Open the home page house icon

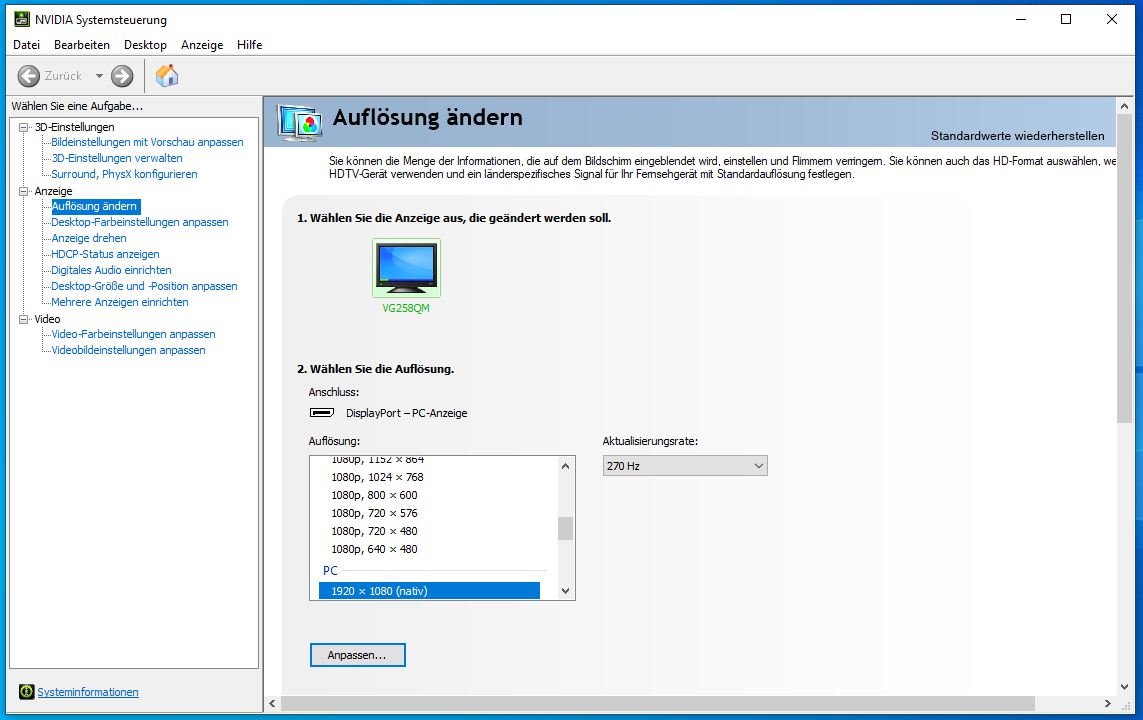pyautogui.click(x=167, y=76)
